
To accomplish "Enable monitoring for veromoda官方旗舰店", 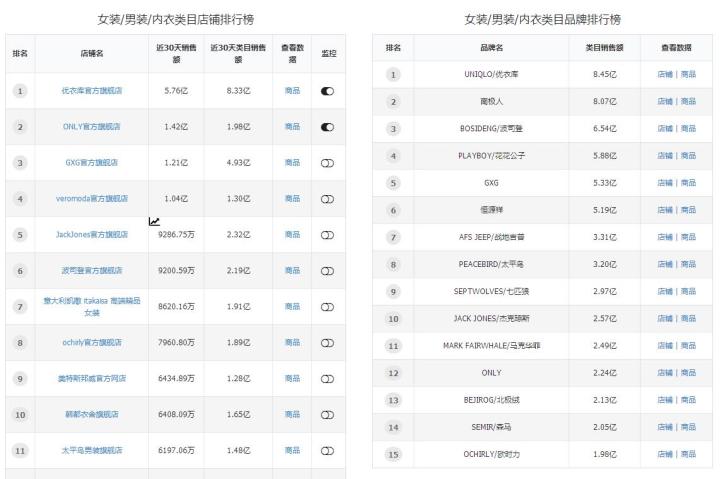I will 327,199.
